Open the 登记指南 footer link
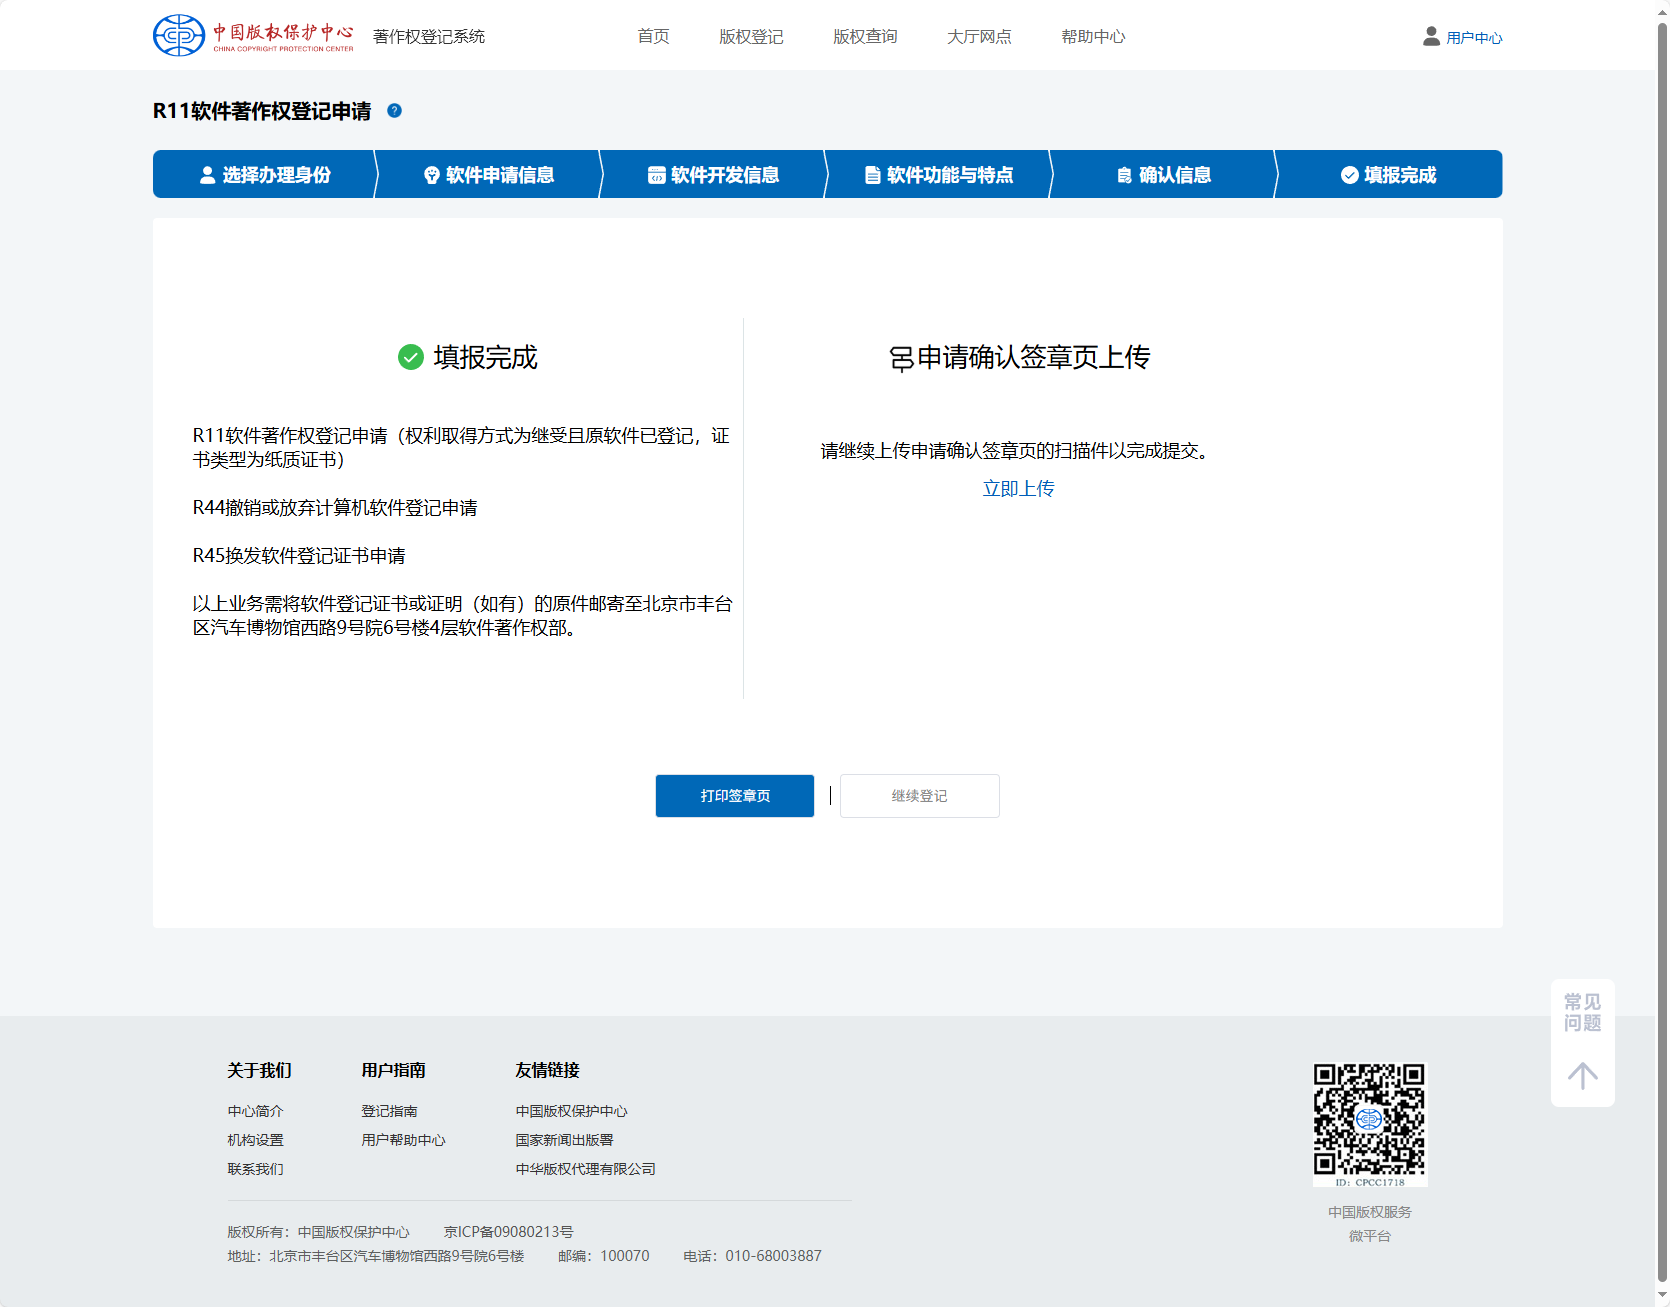 [389, 1111]
